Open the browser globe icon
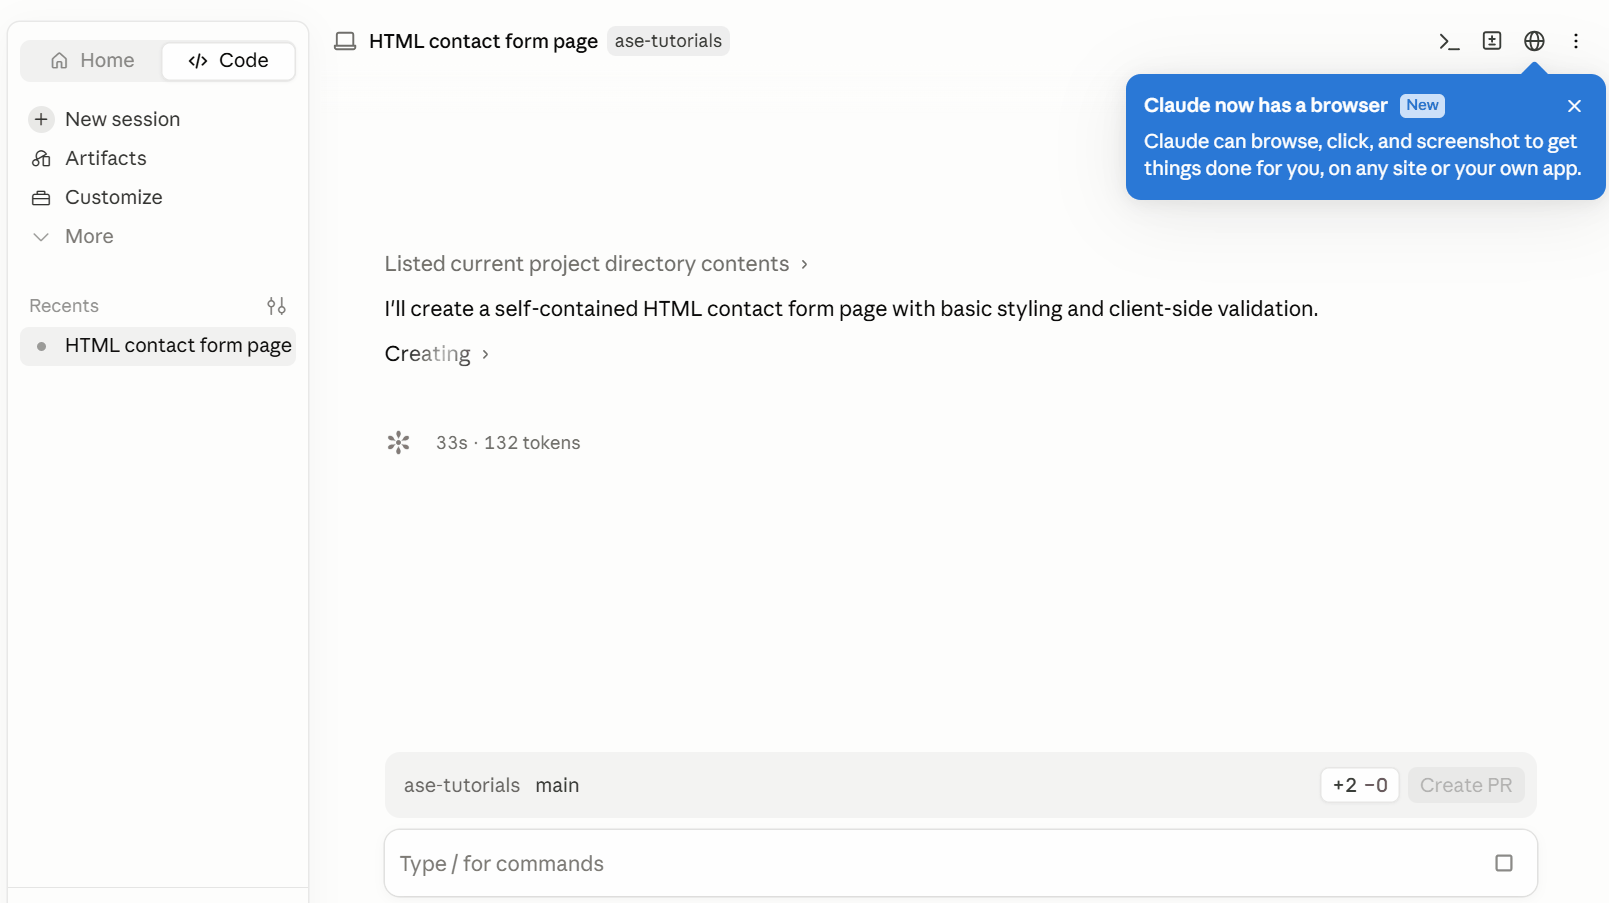This screenshot has height=903, width=1609. coord(1534,41)
